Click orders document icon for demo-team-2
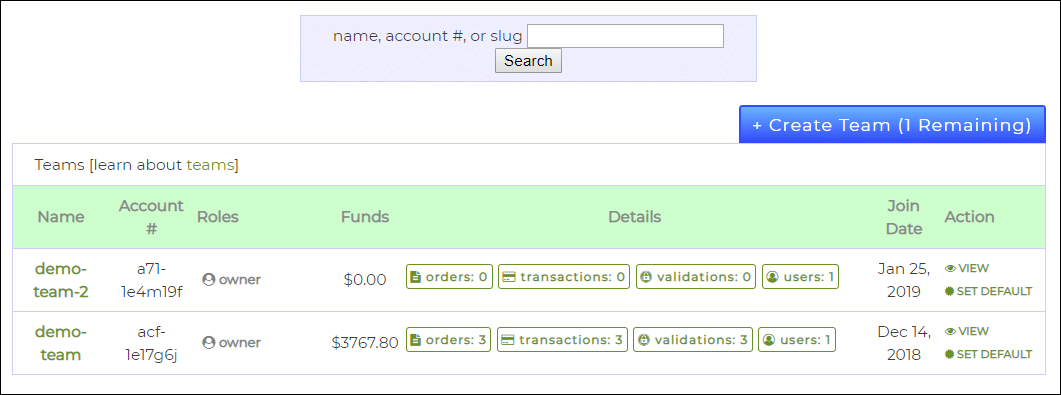The image size is (1061, 395). coord(415,277)
